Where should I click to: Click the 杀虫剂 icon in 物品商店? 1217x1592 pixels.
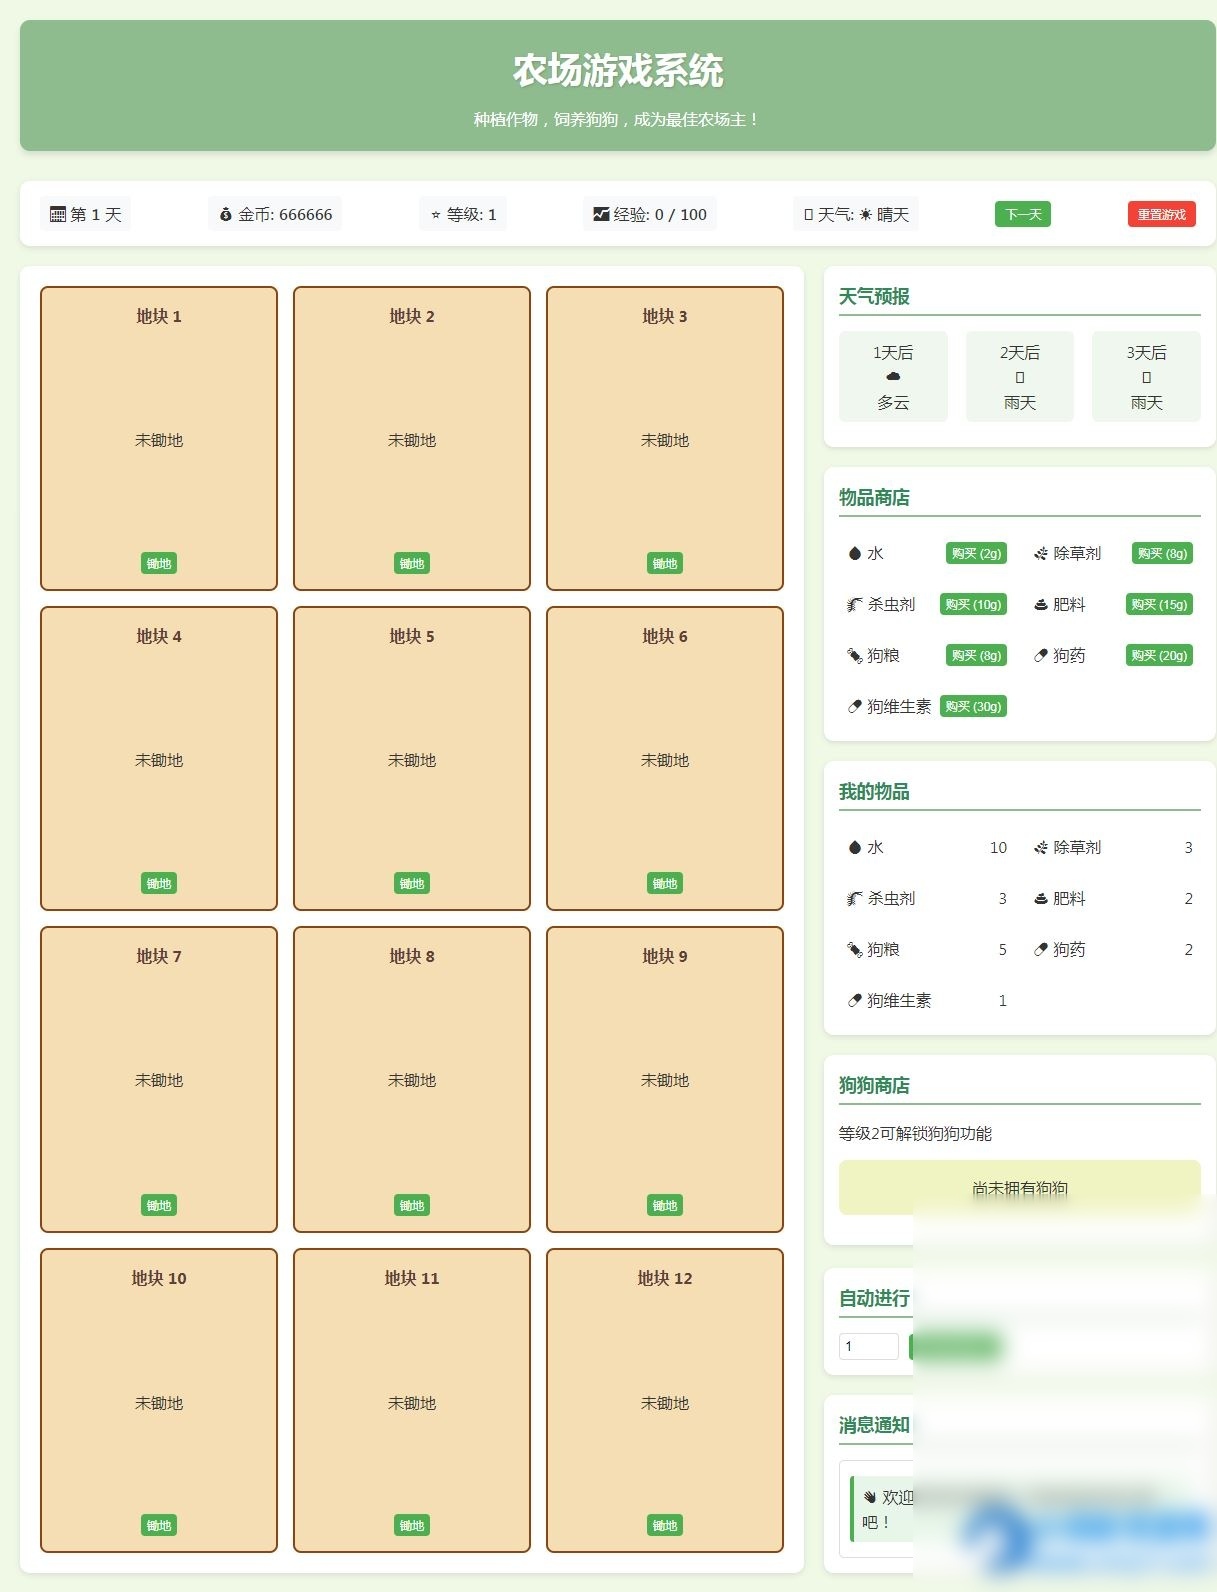[855, 604]
